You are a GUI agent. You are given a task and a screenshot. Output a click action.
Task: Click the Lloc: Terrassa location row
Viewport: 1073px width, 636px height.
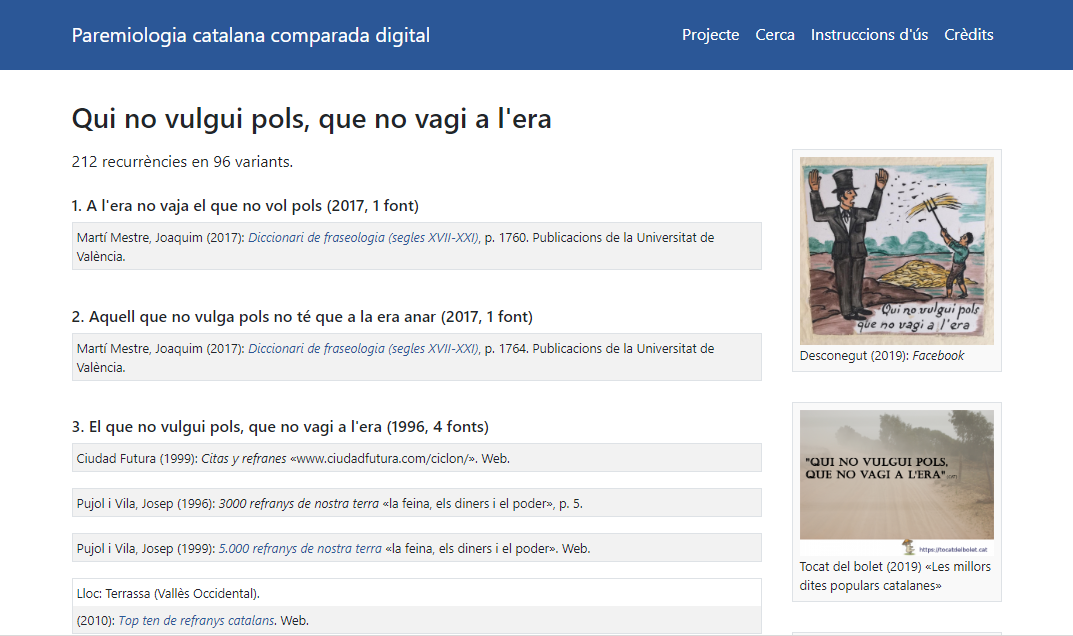pyautogui.click(x=168, y=594)
